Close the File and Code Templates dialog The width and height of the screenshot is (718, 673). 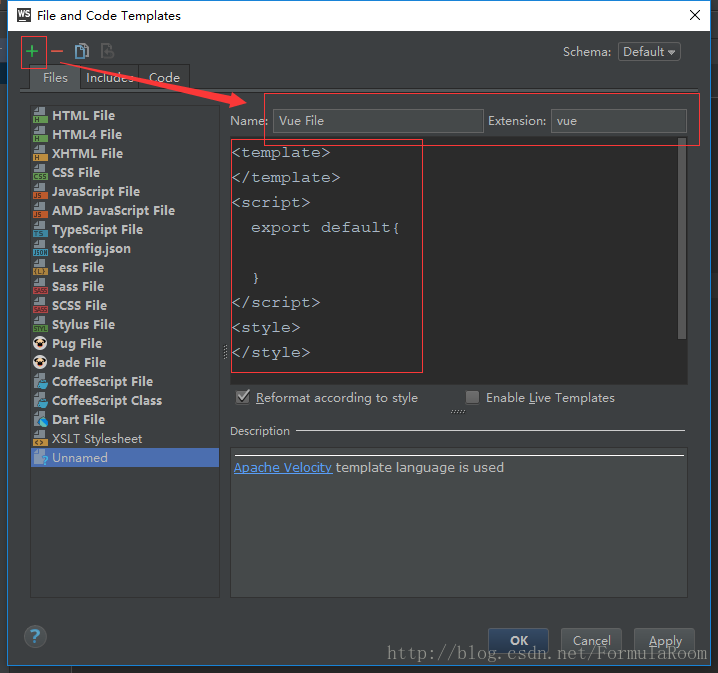point(695,15)
